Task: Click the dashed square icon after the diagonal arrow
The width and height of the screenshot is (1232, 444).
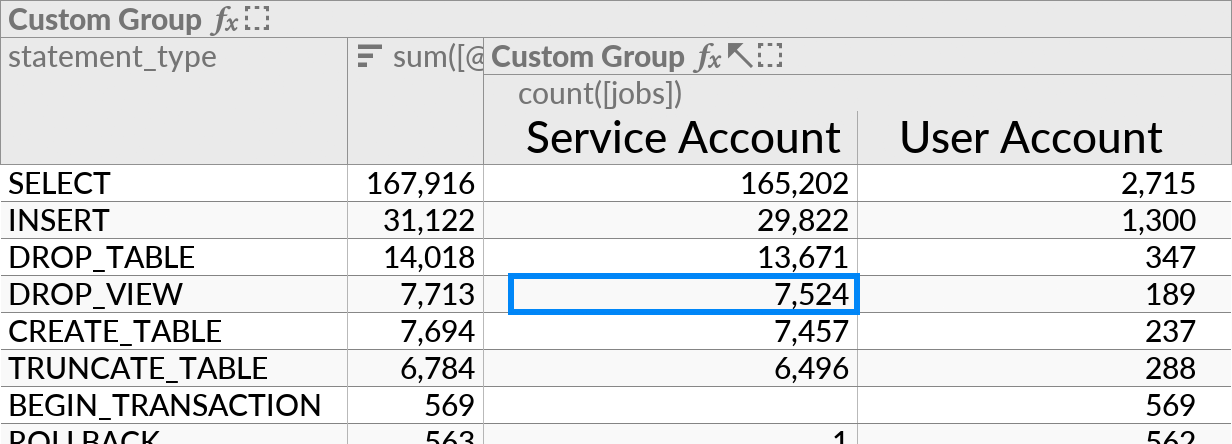Action: 769,57
